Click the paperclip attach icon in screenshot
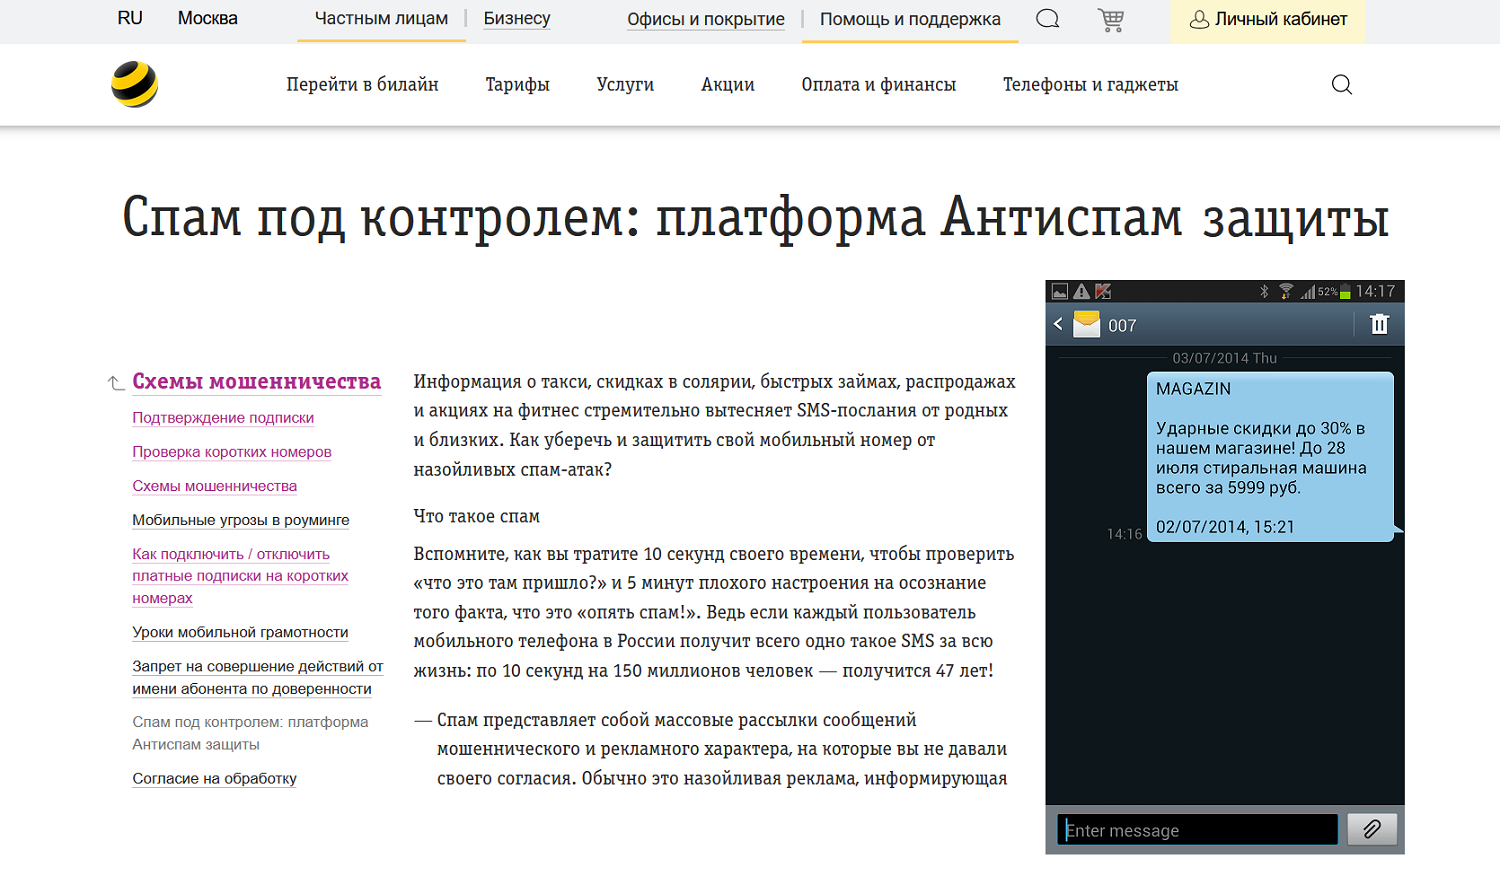 [x=1371, y=829]
